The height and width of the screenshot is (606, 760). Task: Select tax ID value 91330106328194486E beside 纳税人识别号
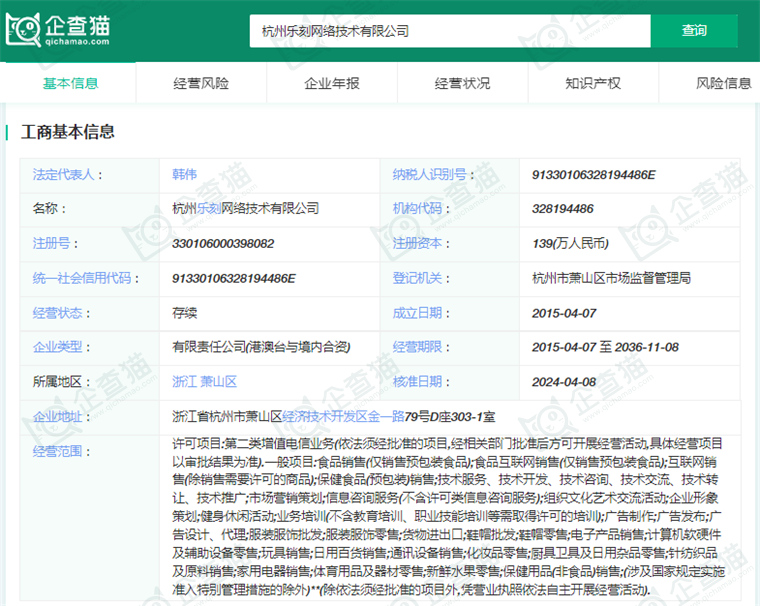click(594, 175)
